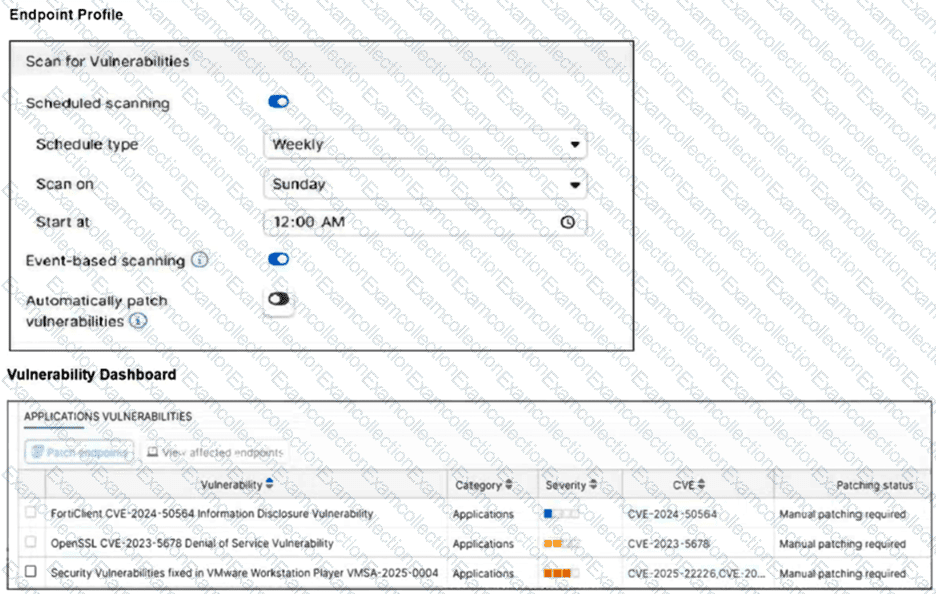Screen dimensions: 936x594
Task: Click the info icon beside Automatically patch vulnerabilities
Action: pos(138,321)
